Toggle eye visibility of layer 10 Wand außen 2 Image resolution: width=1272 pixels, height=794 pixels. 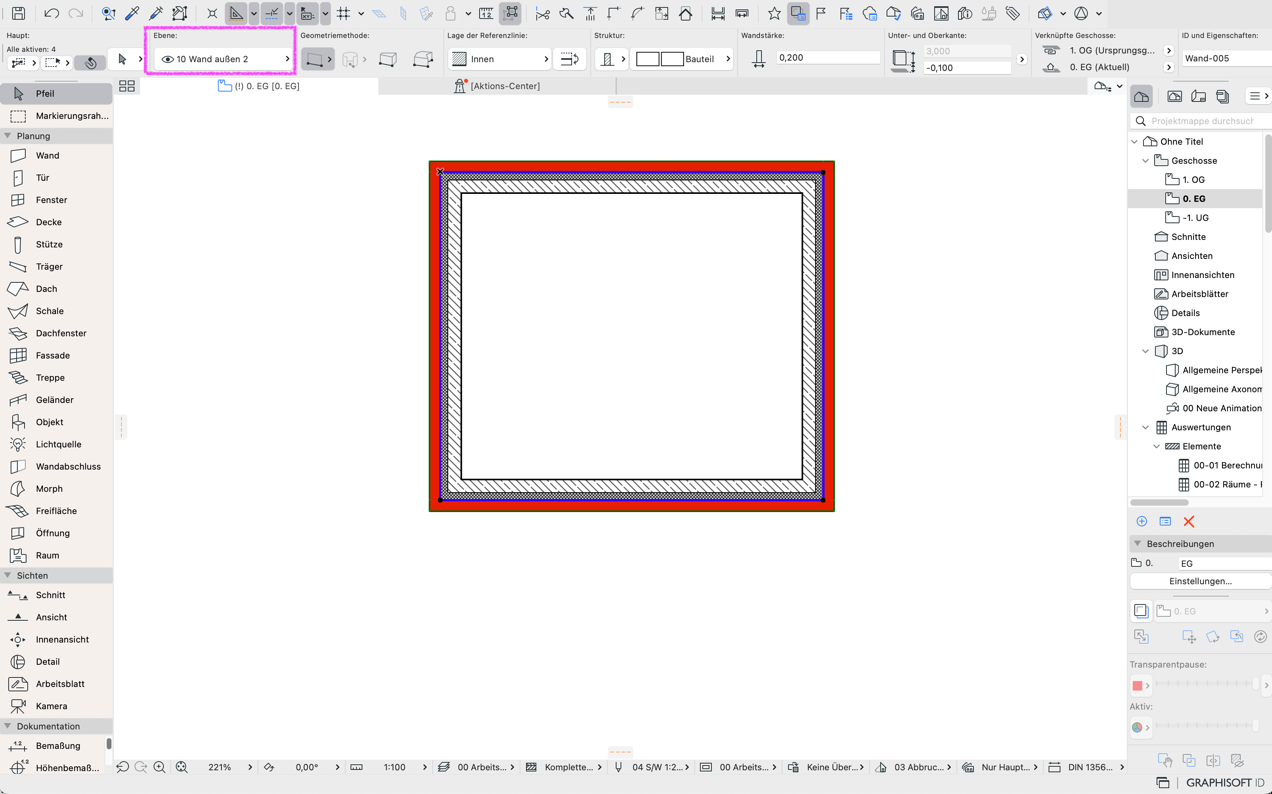[x=167, y=59]
